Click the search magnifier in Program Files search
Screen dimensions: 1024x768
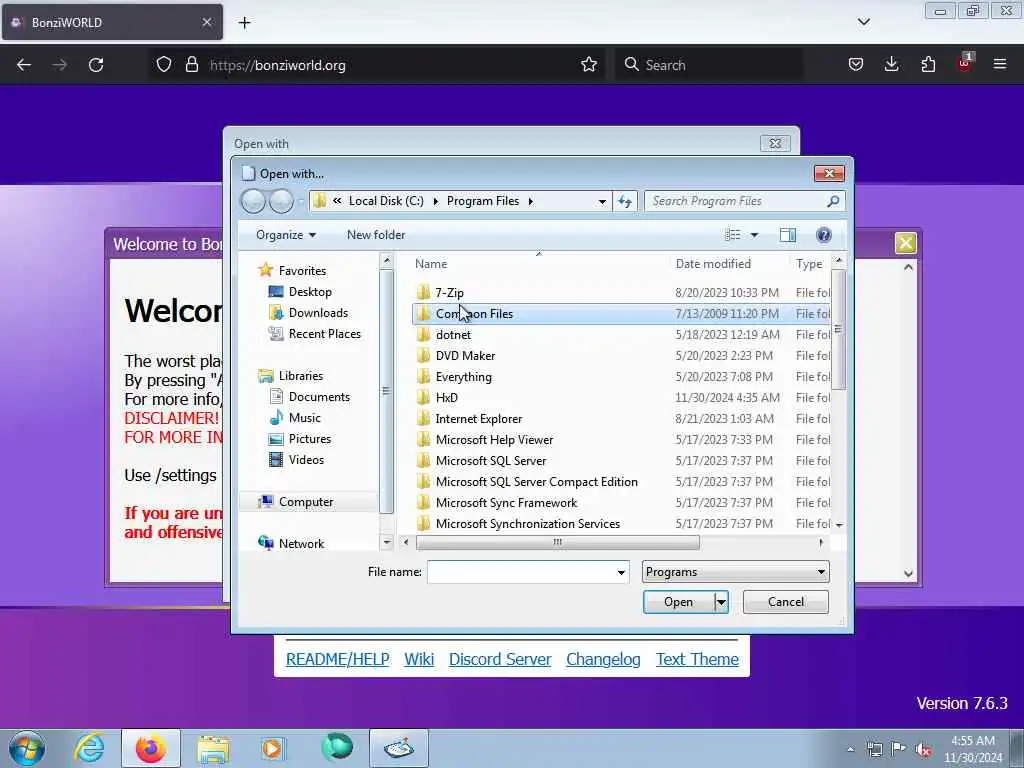pos(833,201)
